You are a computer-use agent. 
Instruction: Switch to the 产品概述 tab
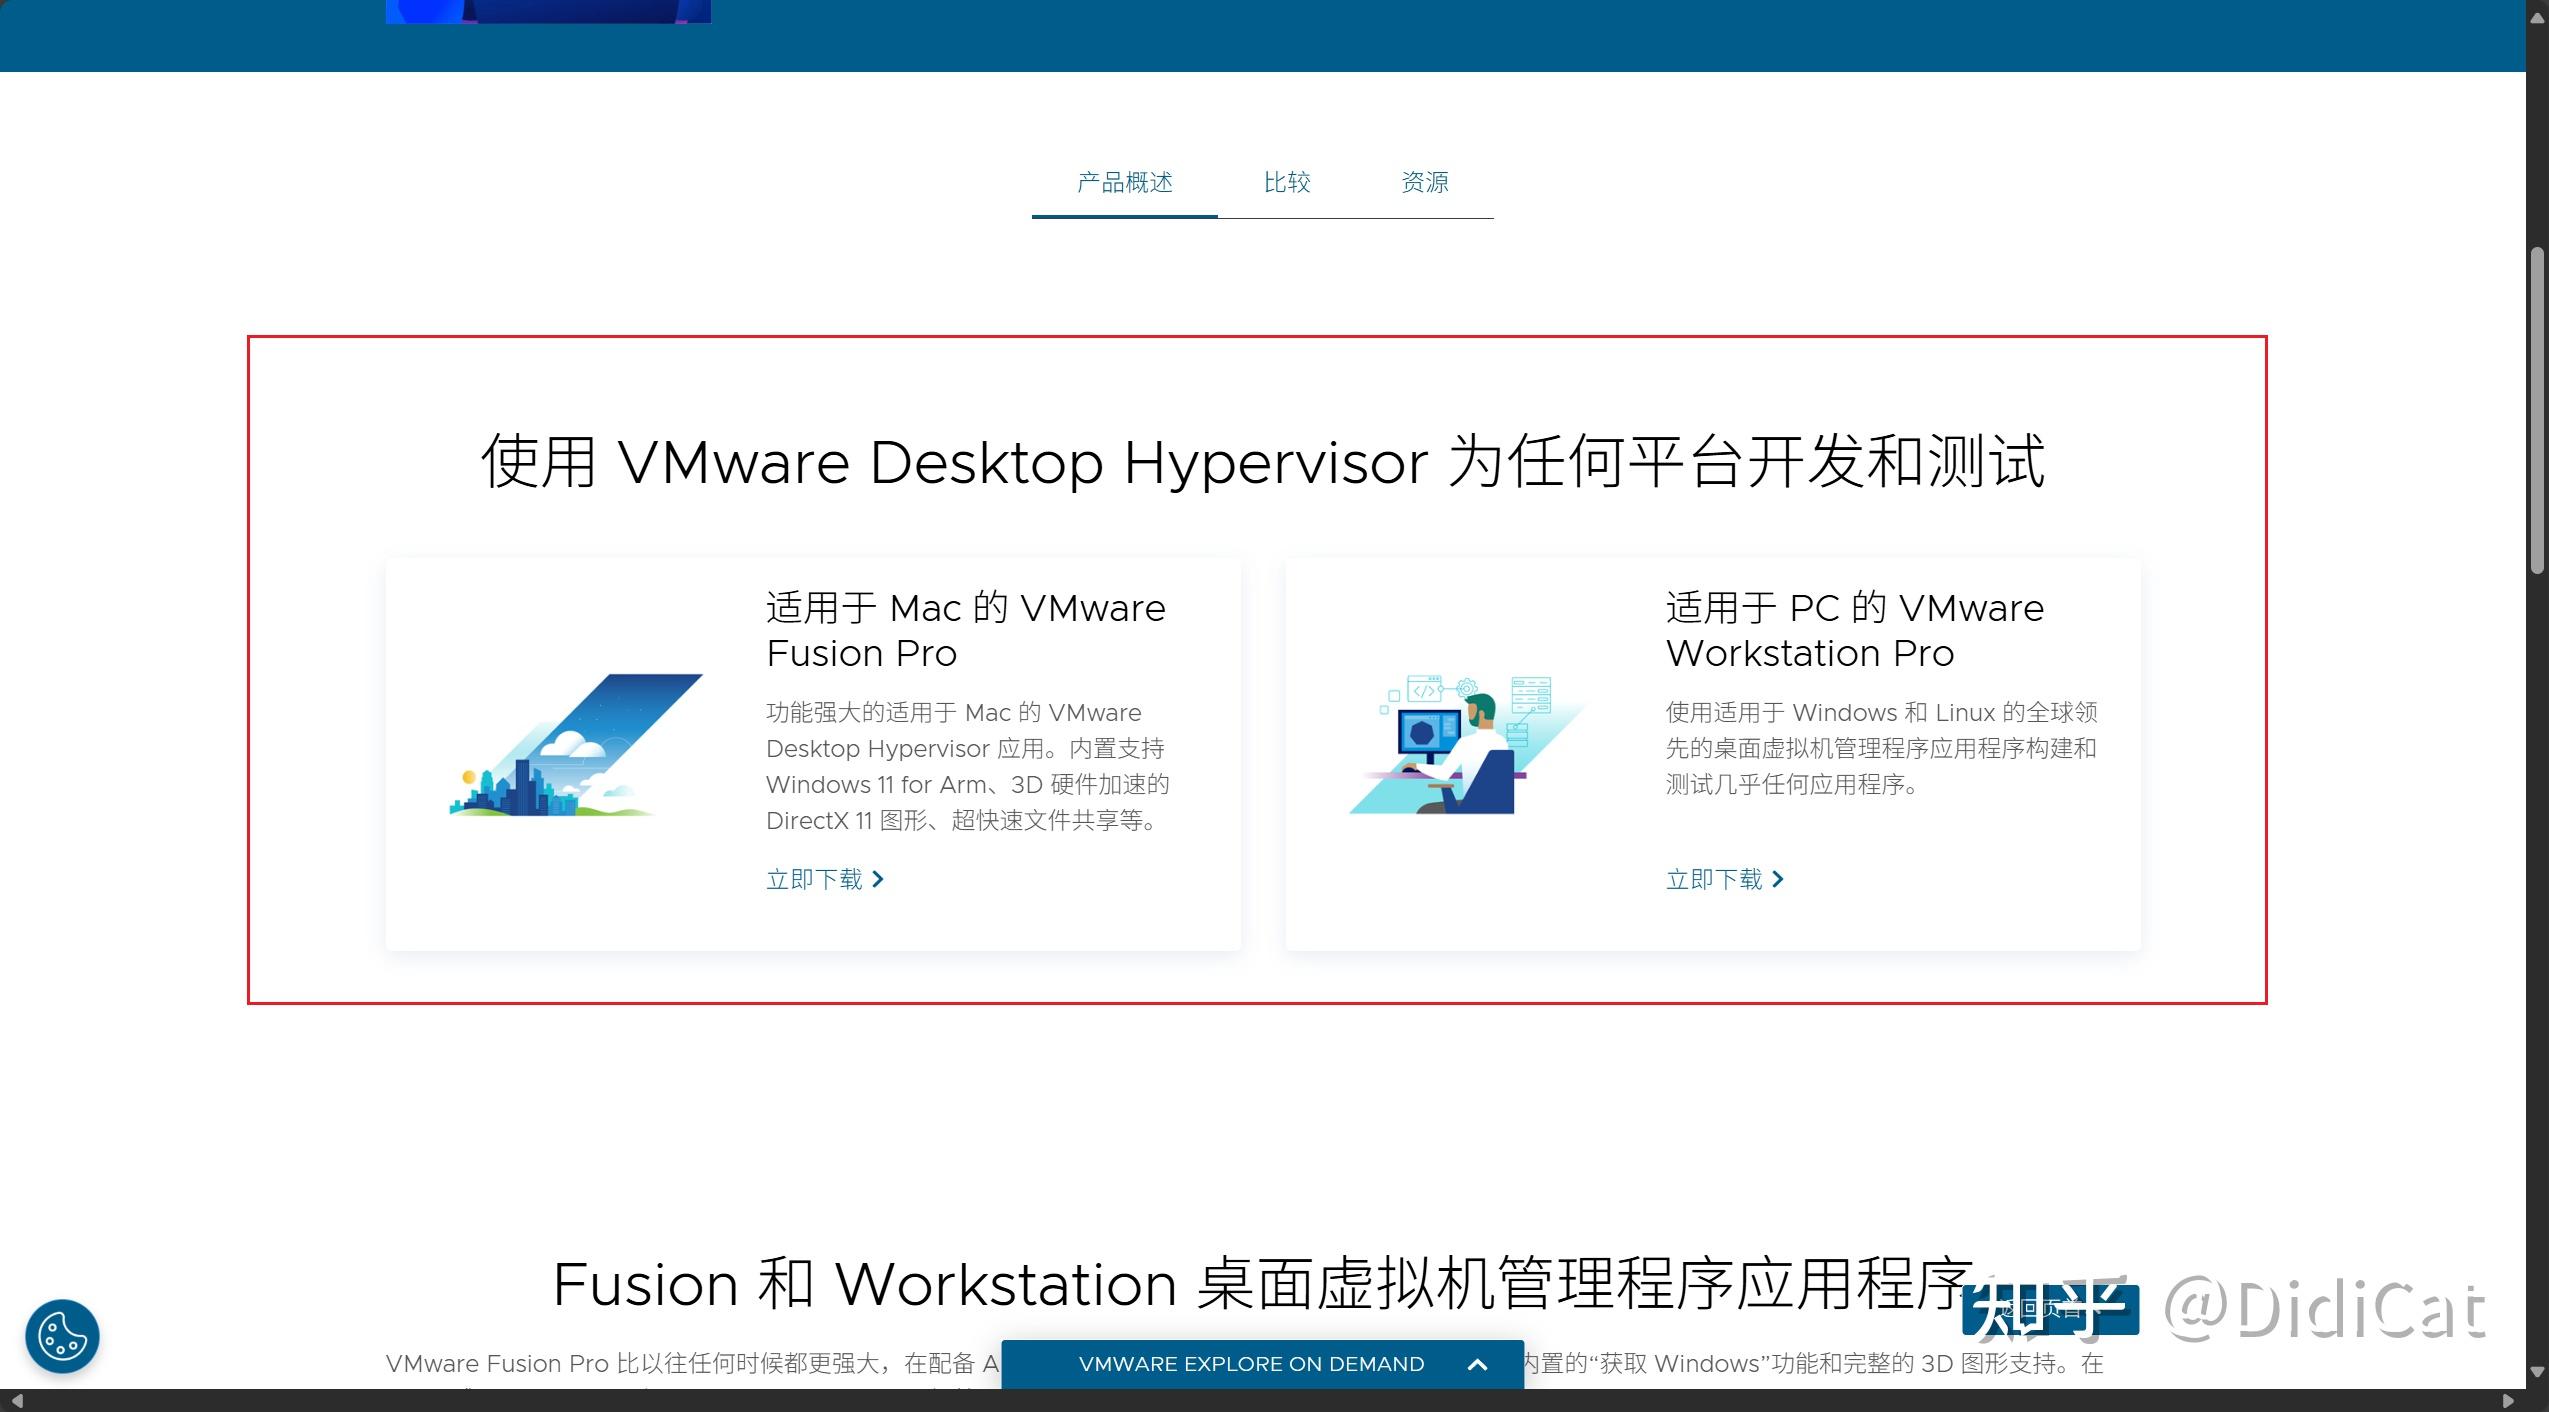[1124, 182]
